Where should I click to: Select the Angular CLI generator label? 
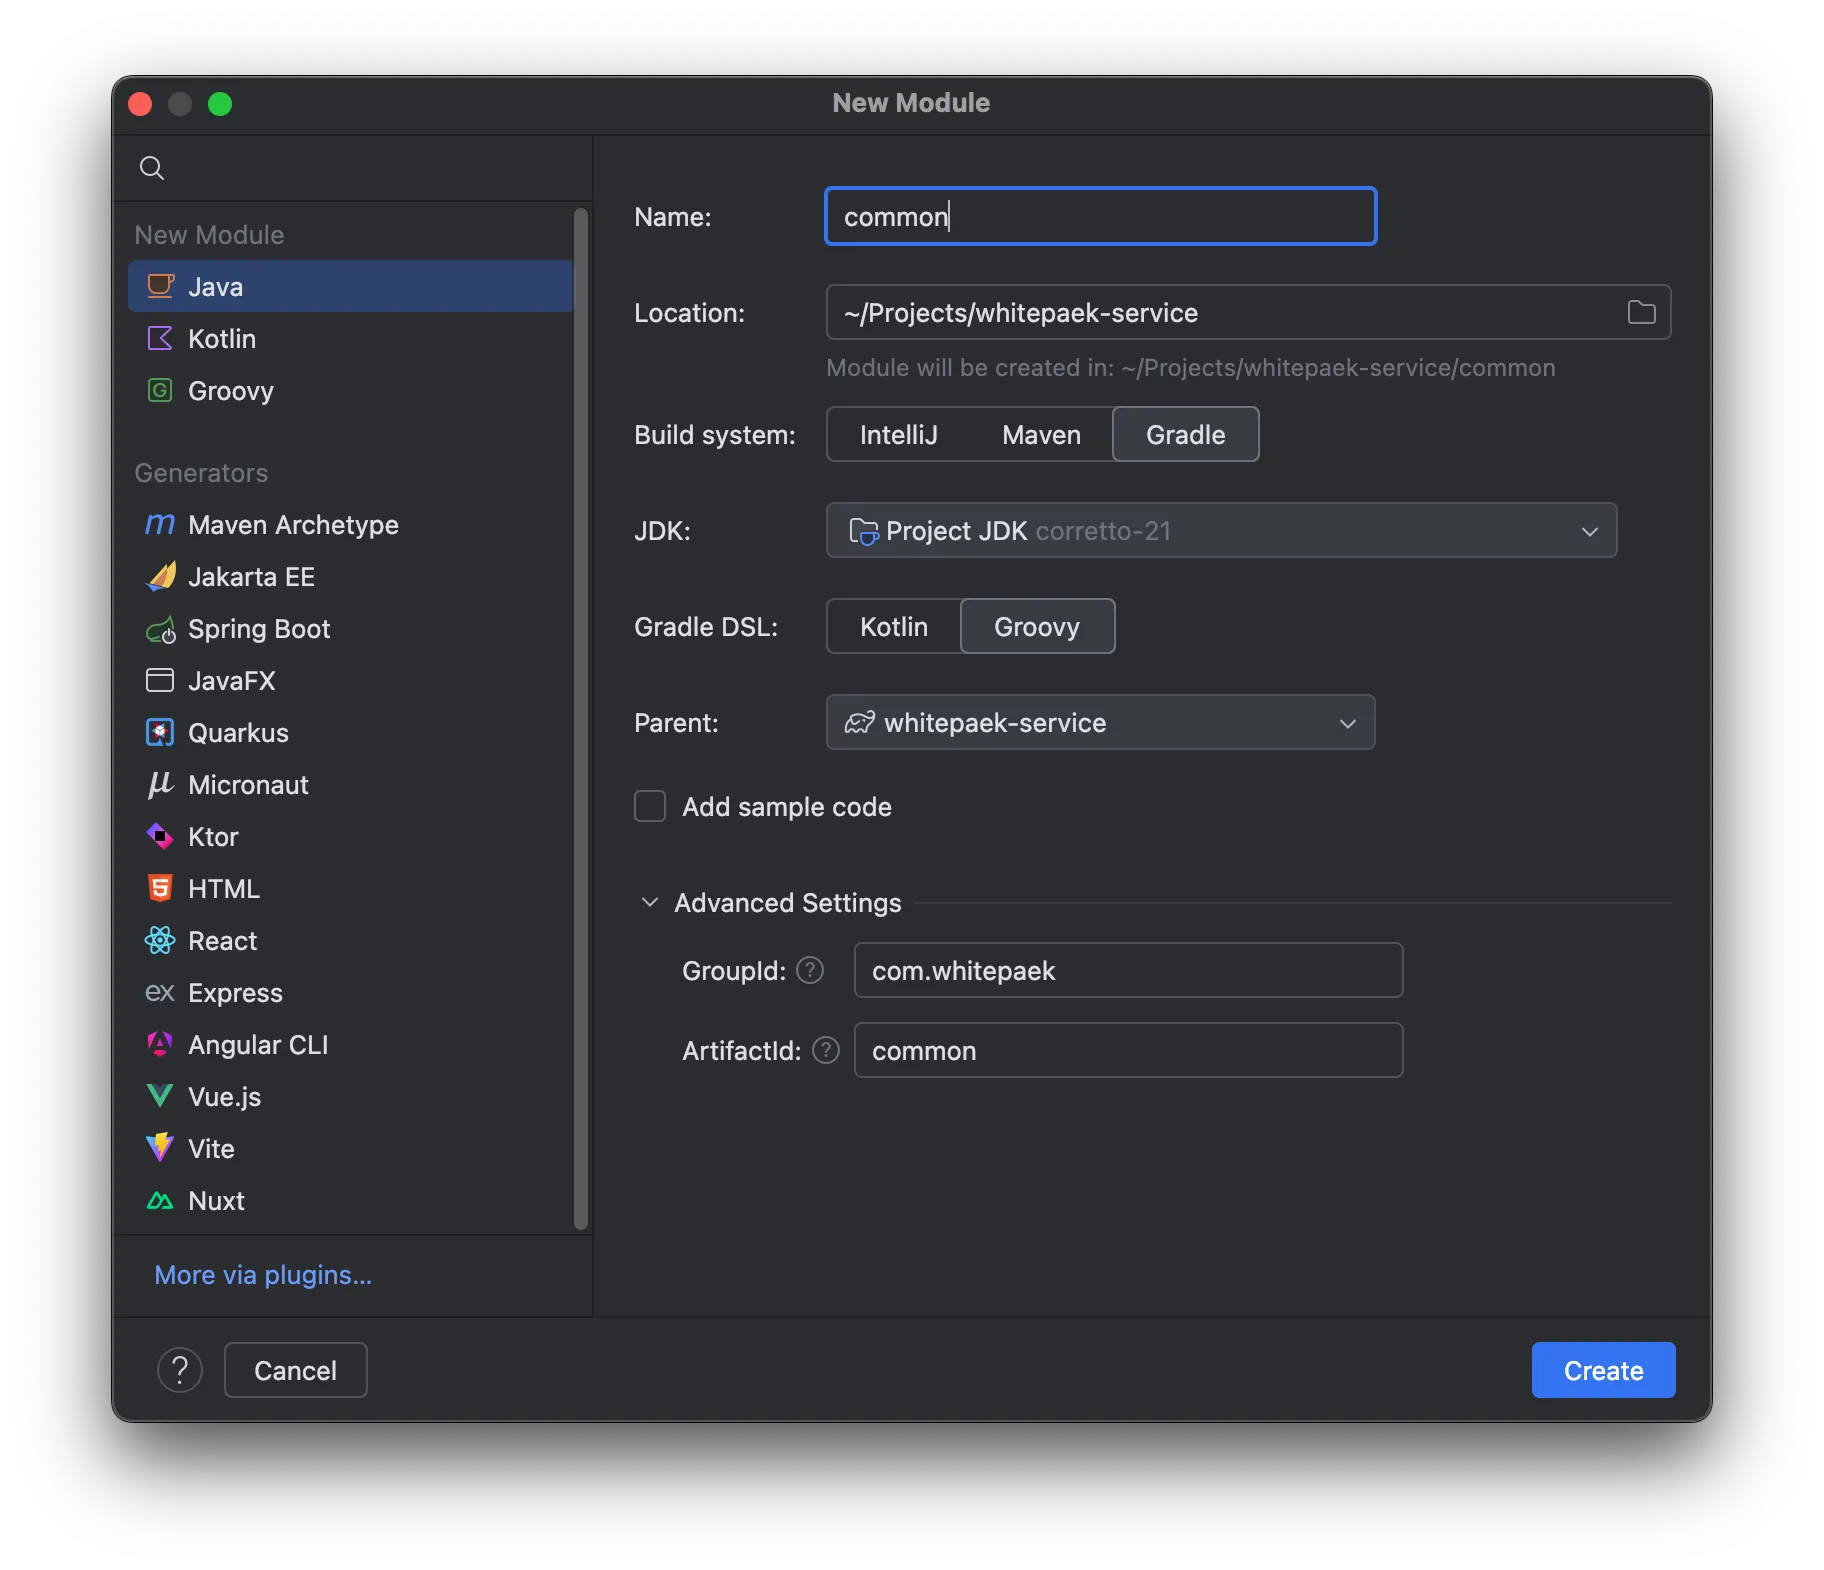point(258,1044)
